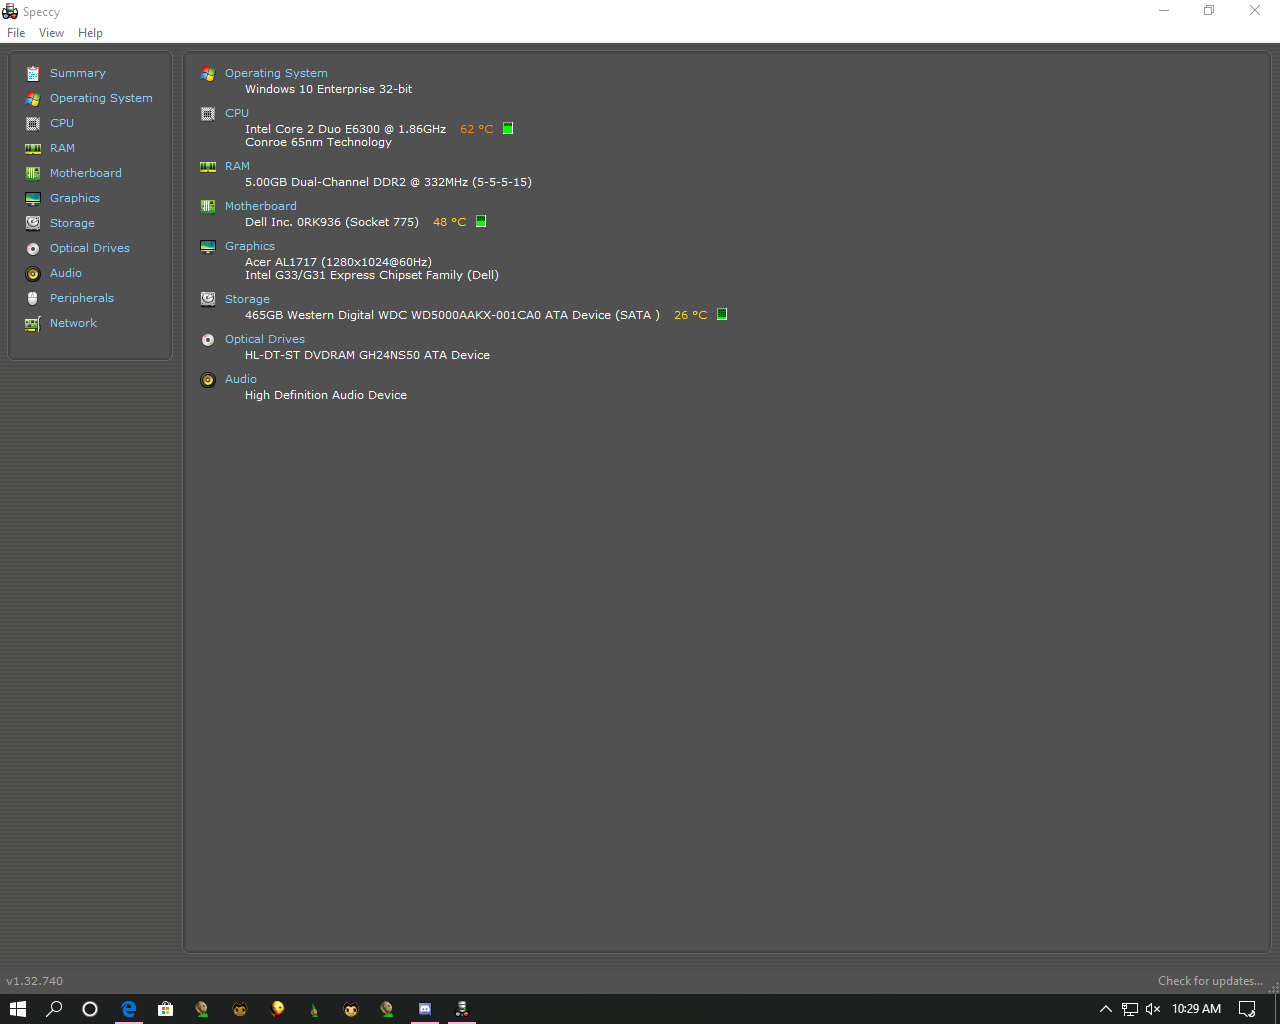The width and height of the screenshot is (1280, 1024).
Task: Click the Graphics heading in summary pane
Action: (250, 246)
